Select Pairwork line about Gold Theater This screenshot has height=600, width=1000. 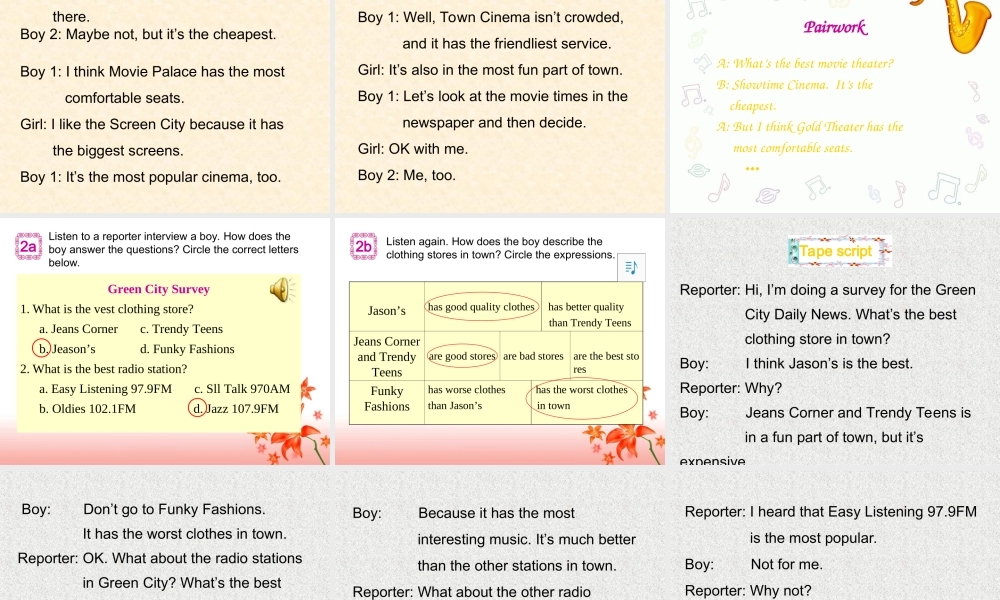pyautogui.click(x=810, y=137)
